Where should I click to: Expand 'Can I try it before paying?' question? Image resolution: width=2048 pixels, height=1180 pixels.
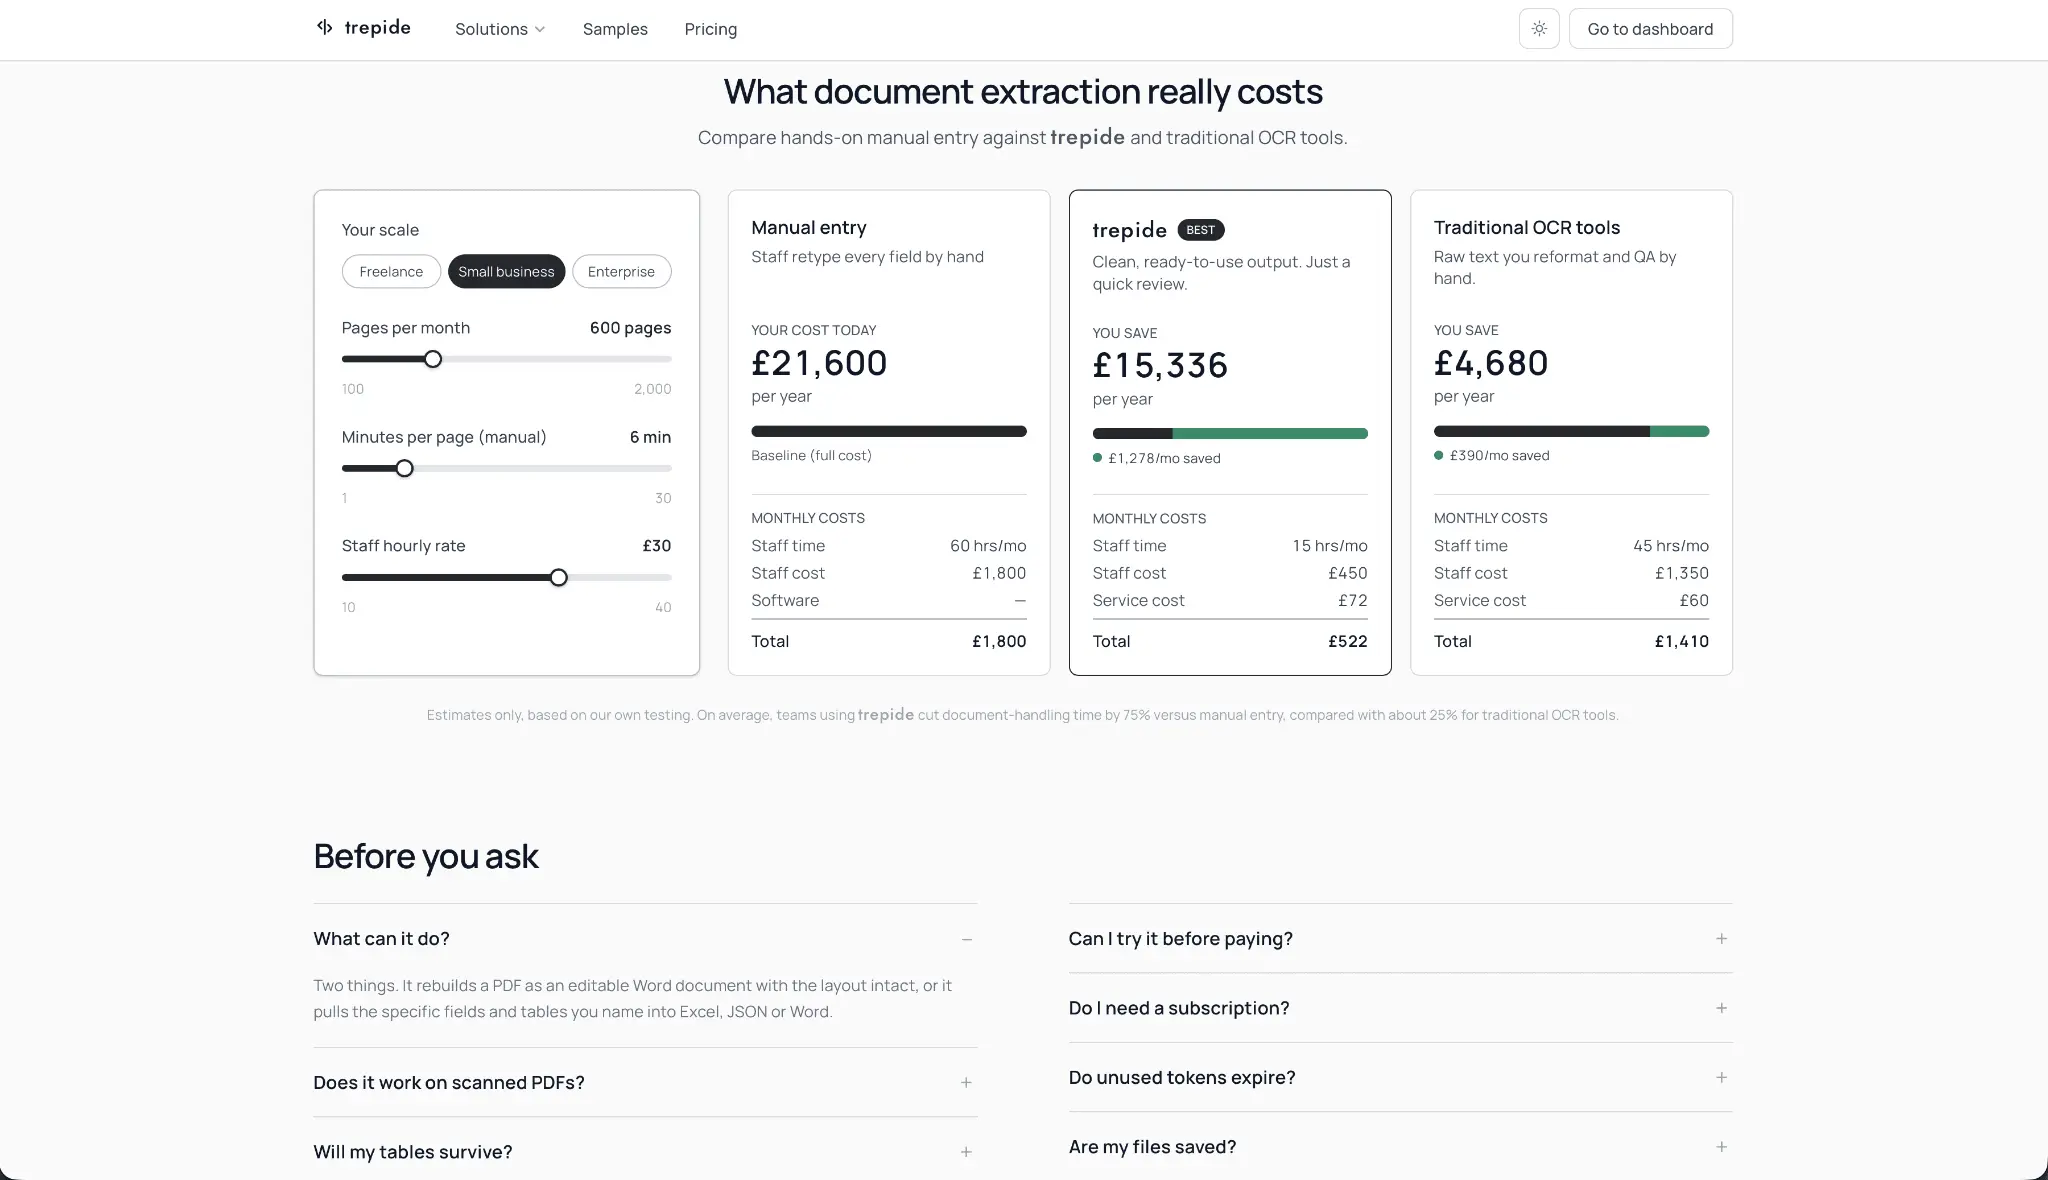pyautogui.click(x=1400, y=939)
